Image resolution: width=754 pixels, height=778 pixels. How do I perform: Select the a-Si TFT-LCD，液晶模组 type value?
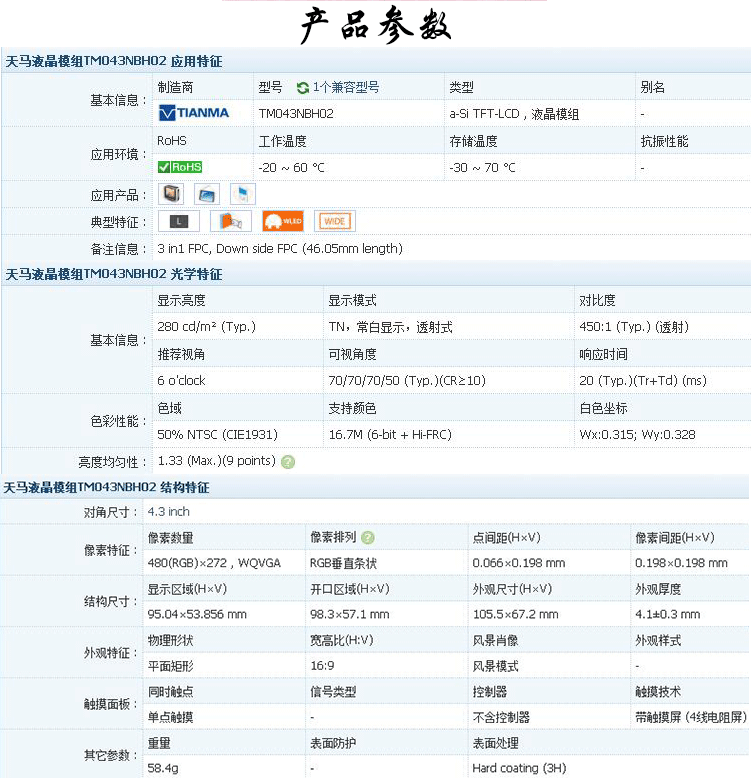tap(514, 114)
